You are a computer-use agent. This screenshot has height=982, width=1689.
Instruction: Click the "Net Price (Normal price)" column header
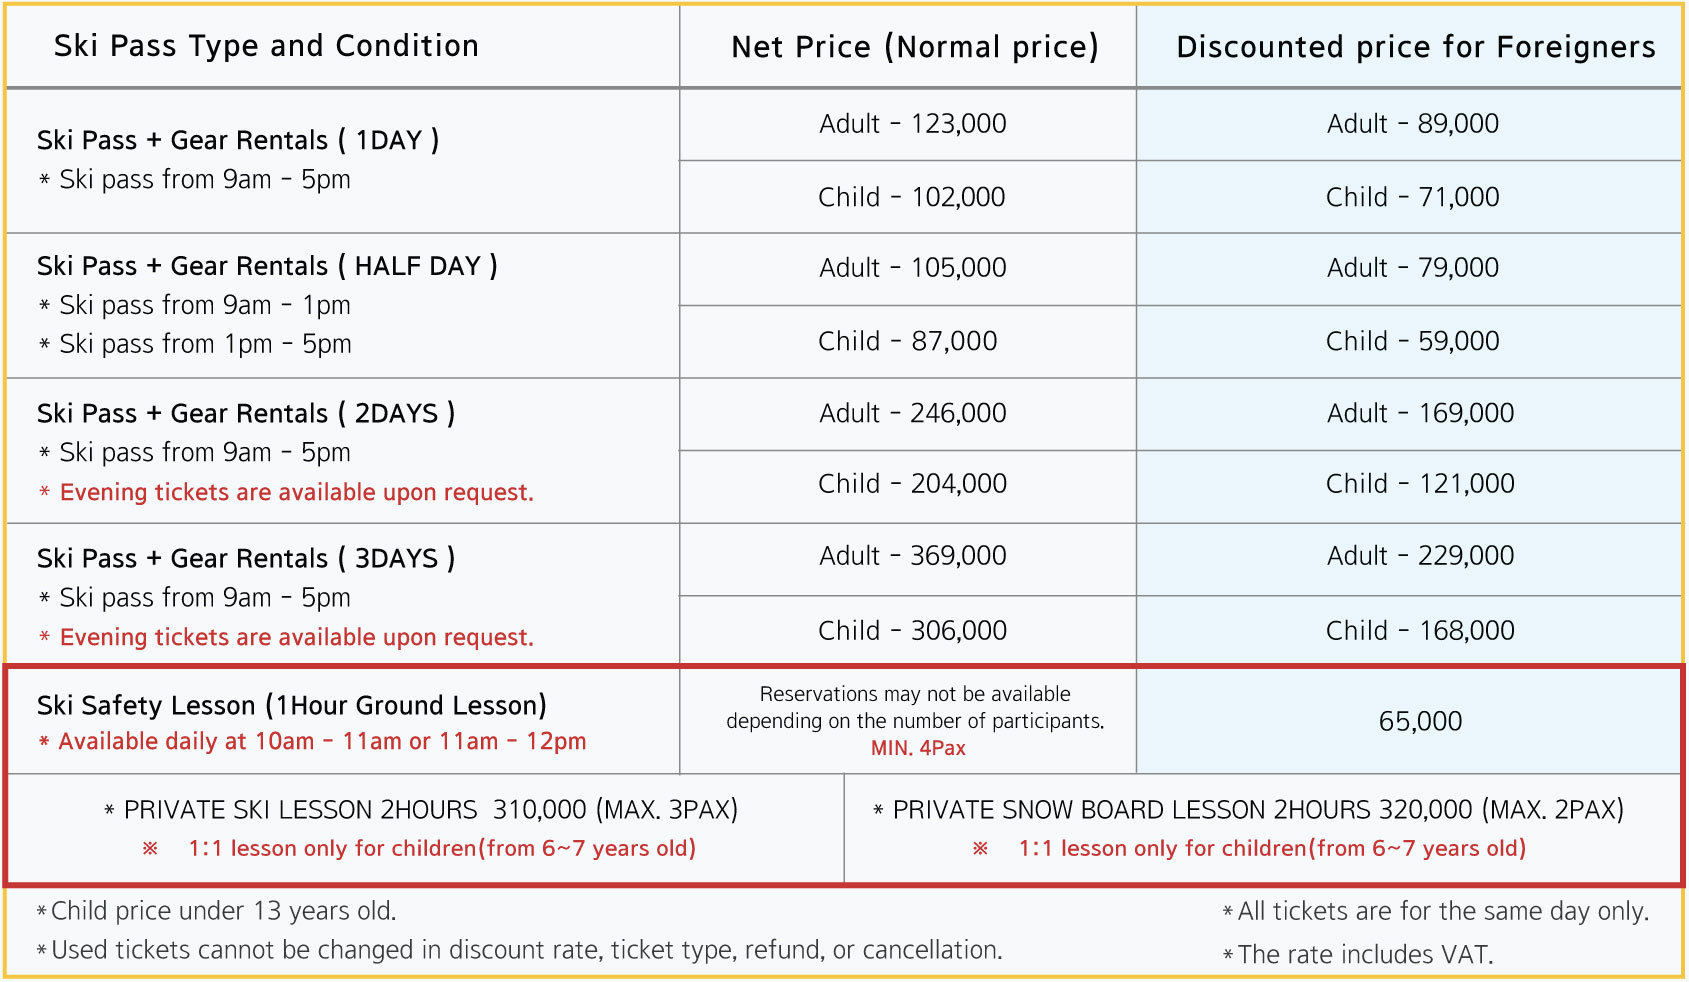coord(914,47)
